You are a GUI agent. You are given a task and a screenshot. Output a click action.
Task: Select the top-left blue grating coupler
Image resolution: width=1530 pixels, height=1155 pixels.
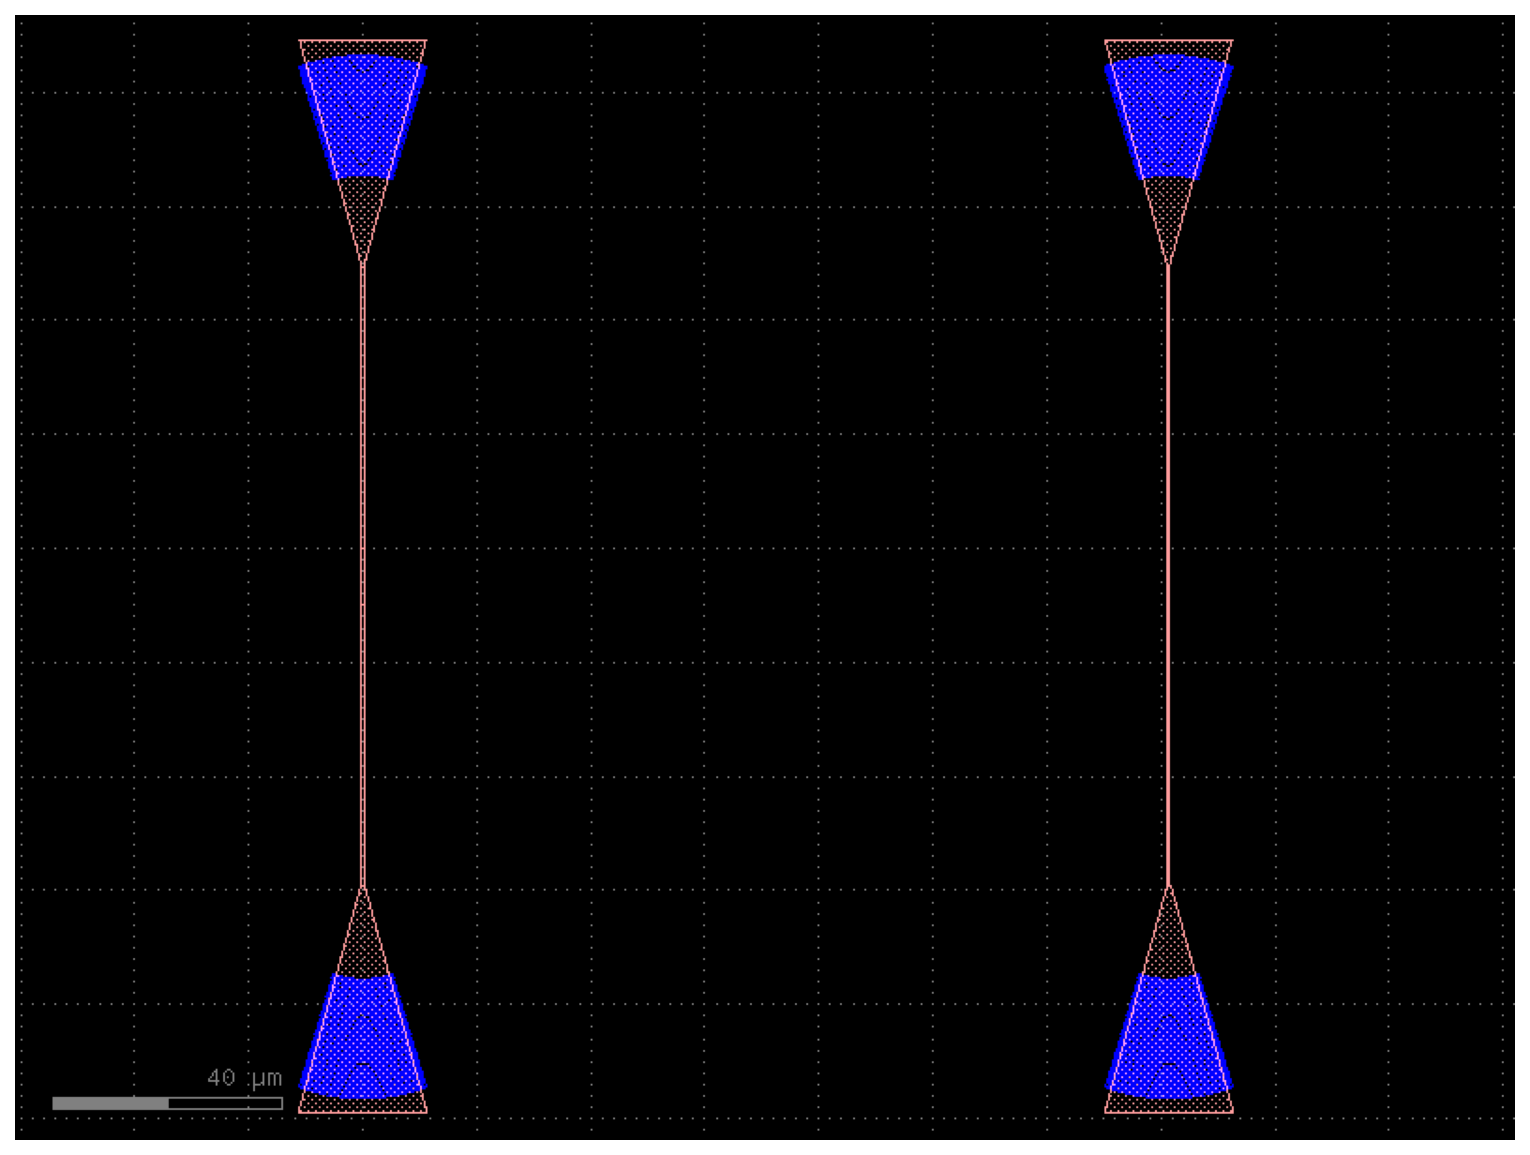tap(363, 118)
